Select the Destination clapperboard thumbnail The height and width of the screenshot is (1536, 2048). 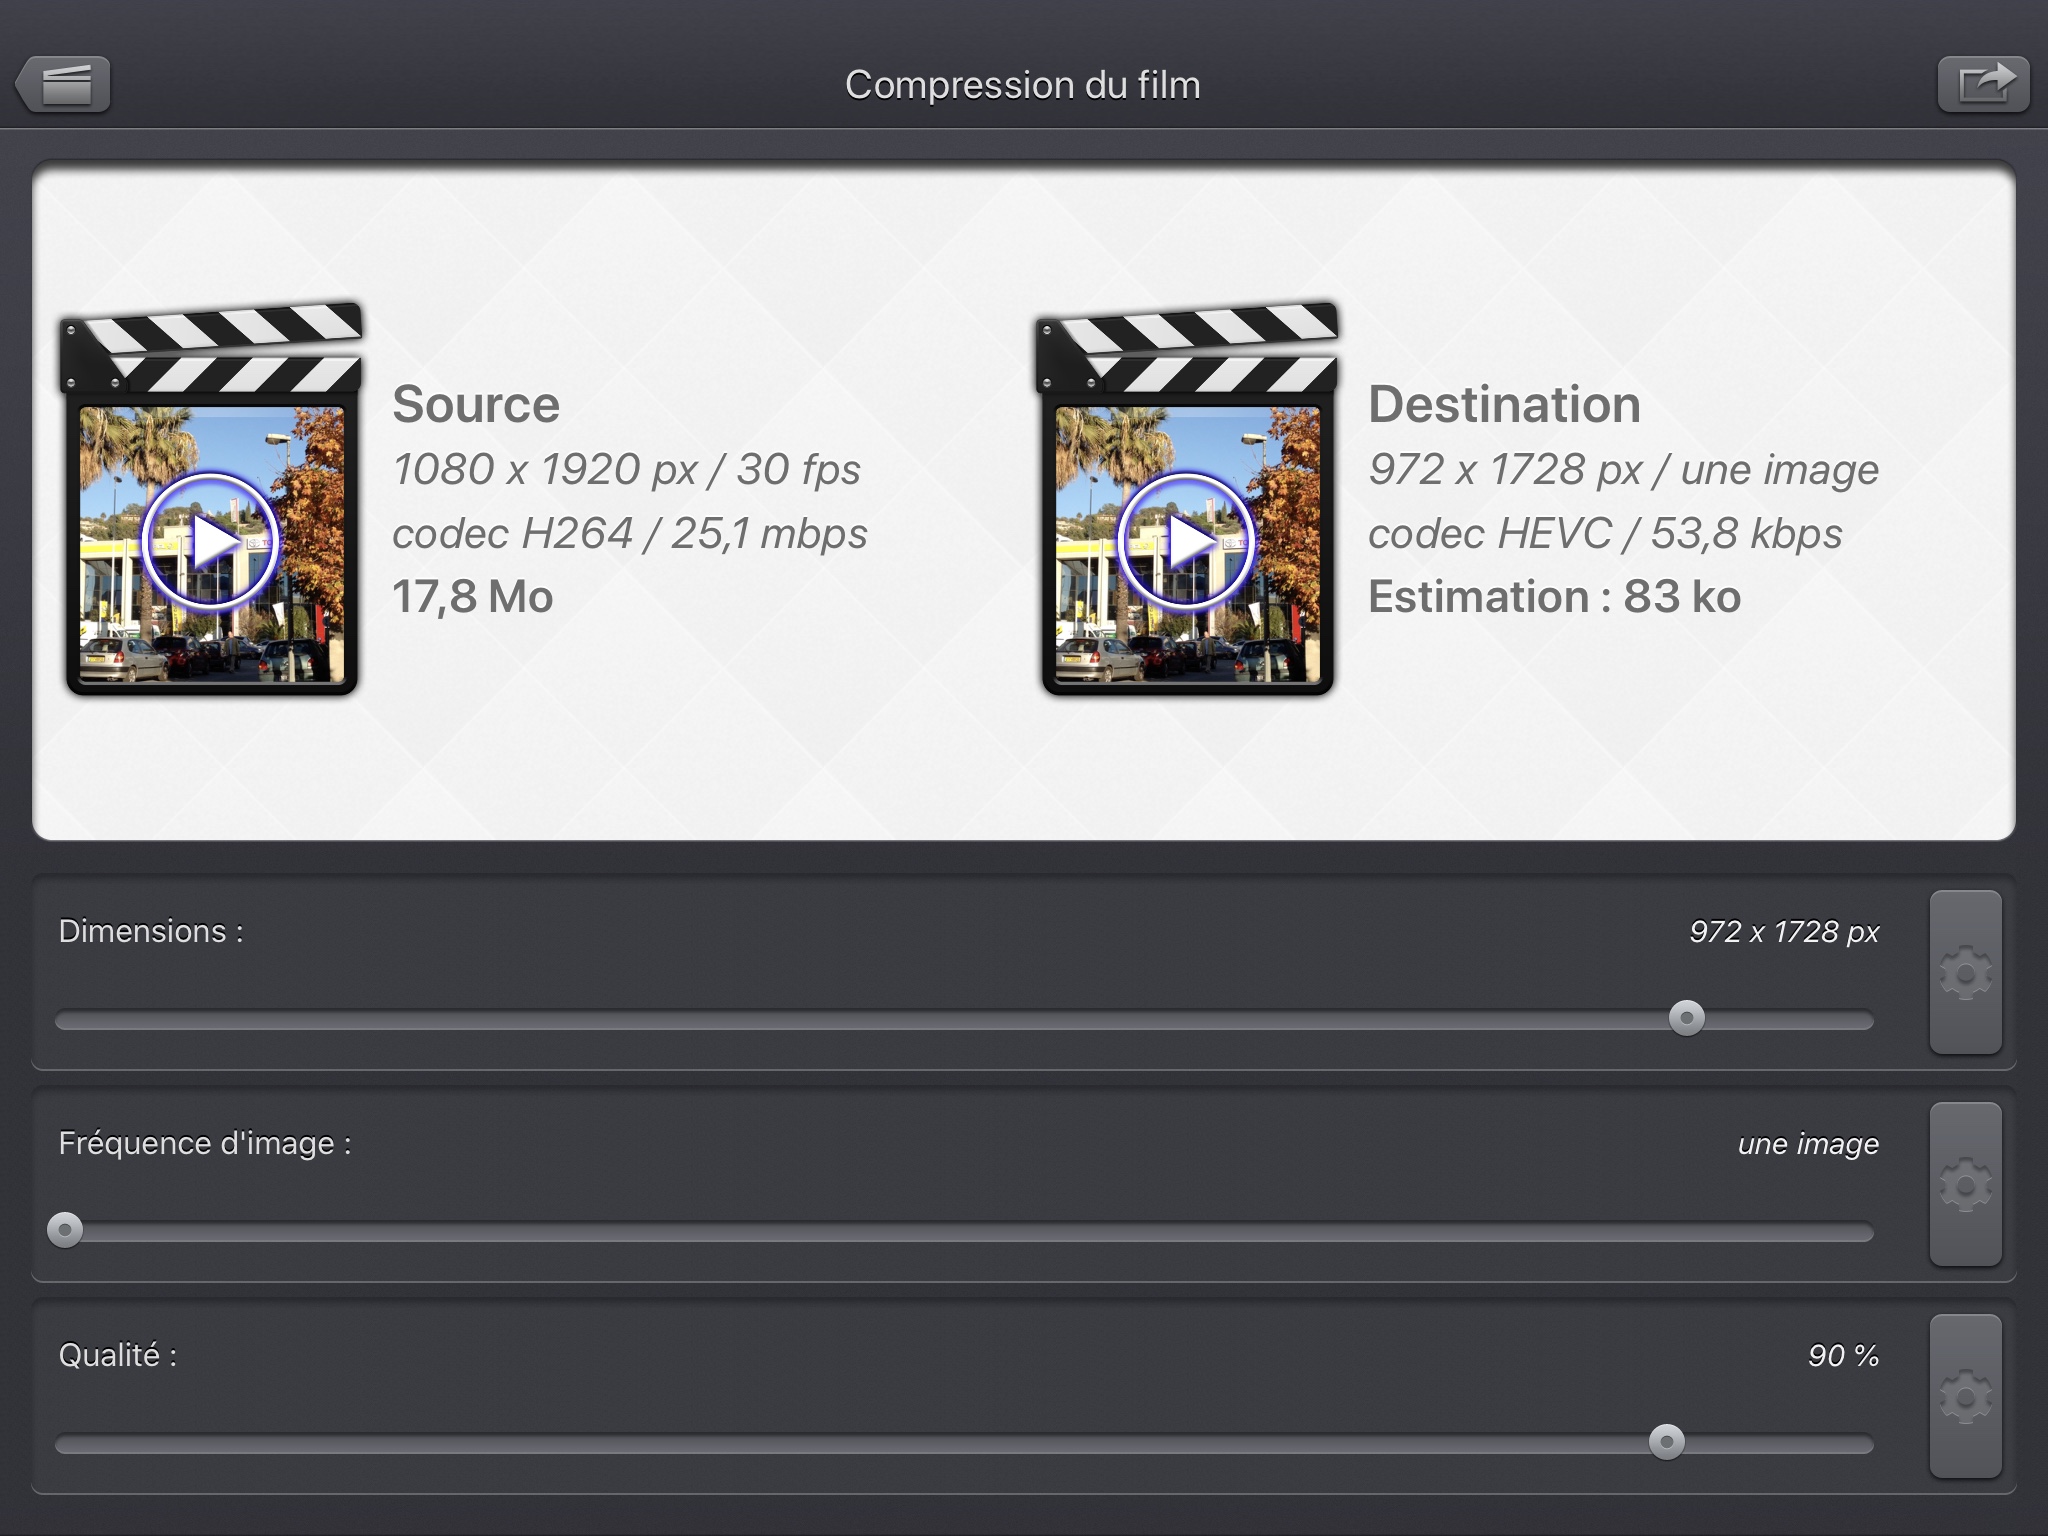(1187, 498)
